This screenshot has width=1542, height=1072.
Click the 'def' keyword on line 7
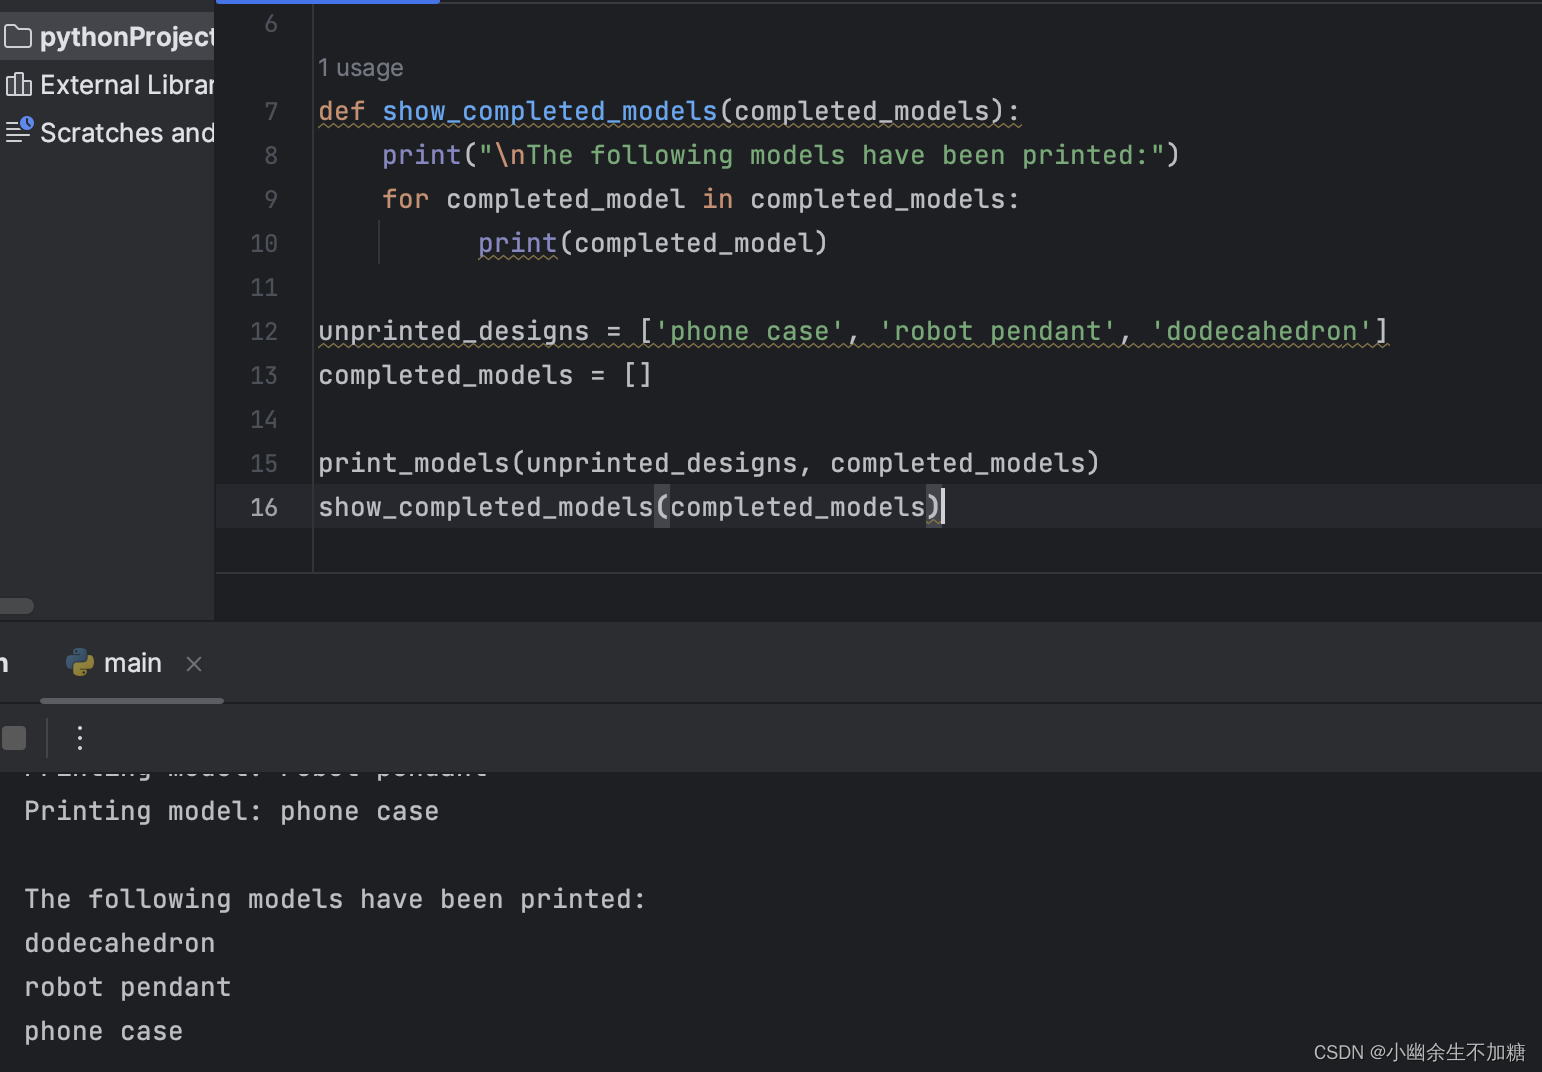click(341, 111)
